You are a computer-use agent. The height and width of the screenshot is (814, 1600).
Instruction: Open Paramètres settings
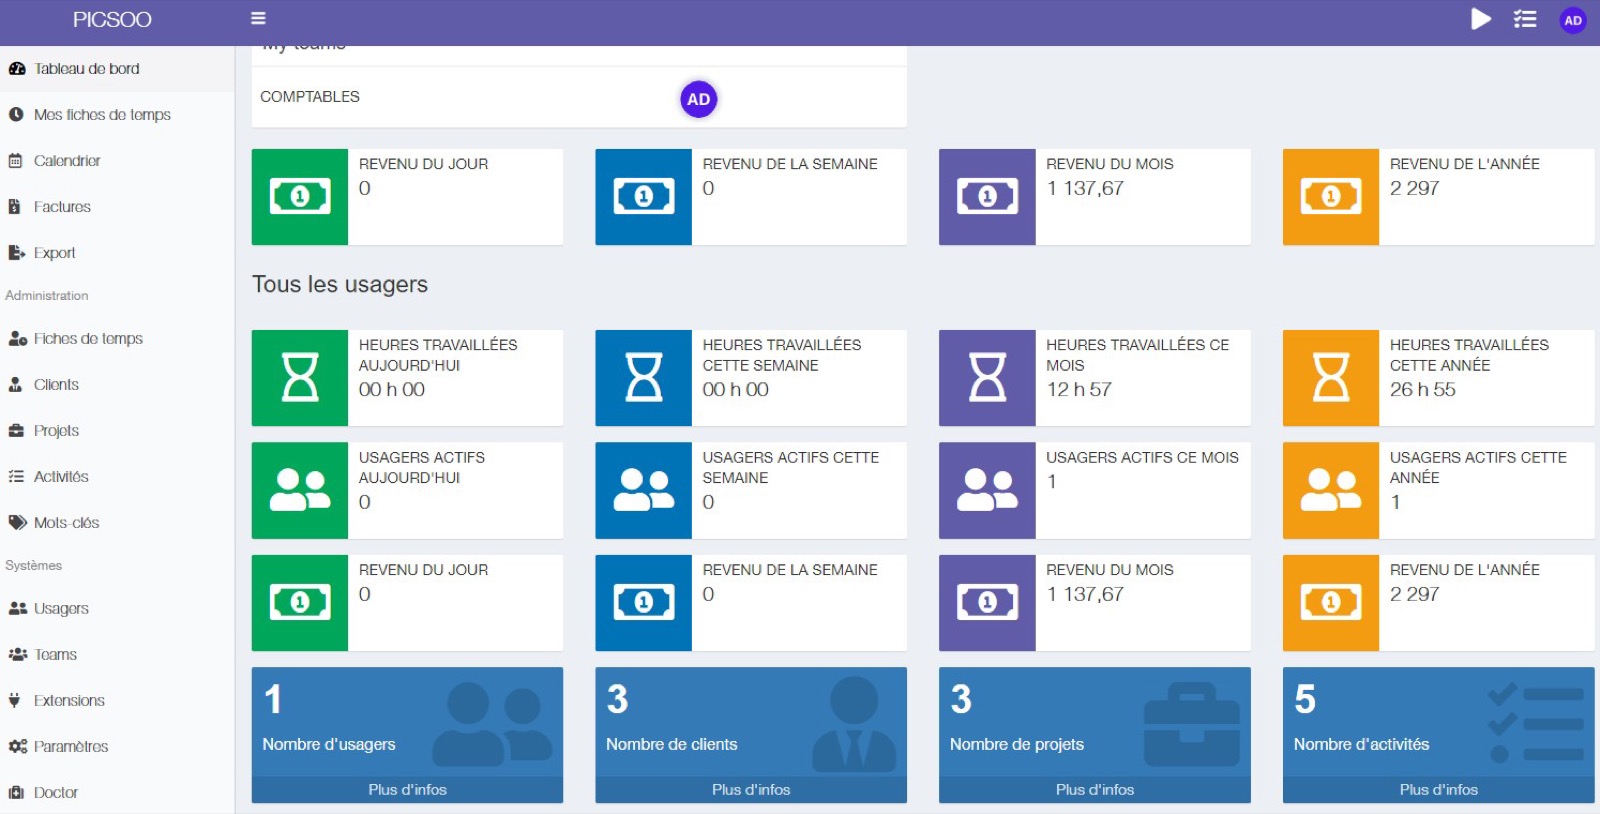click(117, 747)
